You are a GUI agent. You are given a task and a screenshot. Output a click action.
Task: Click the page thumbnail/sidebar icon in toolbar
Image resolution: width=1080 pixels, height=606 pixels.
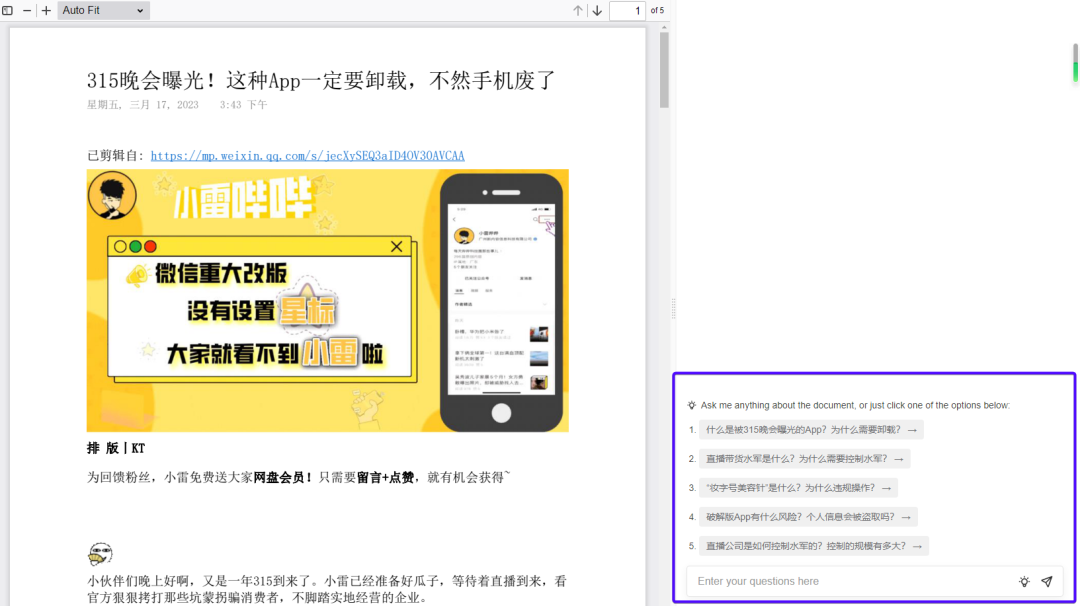click(x=9, y=10)
